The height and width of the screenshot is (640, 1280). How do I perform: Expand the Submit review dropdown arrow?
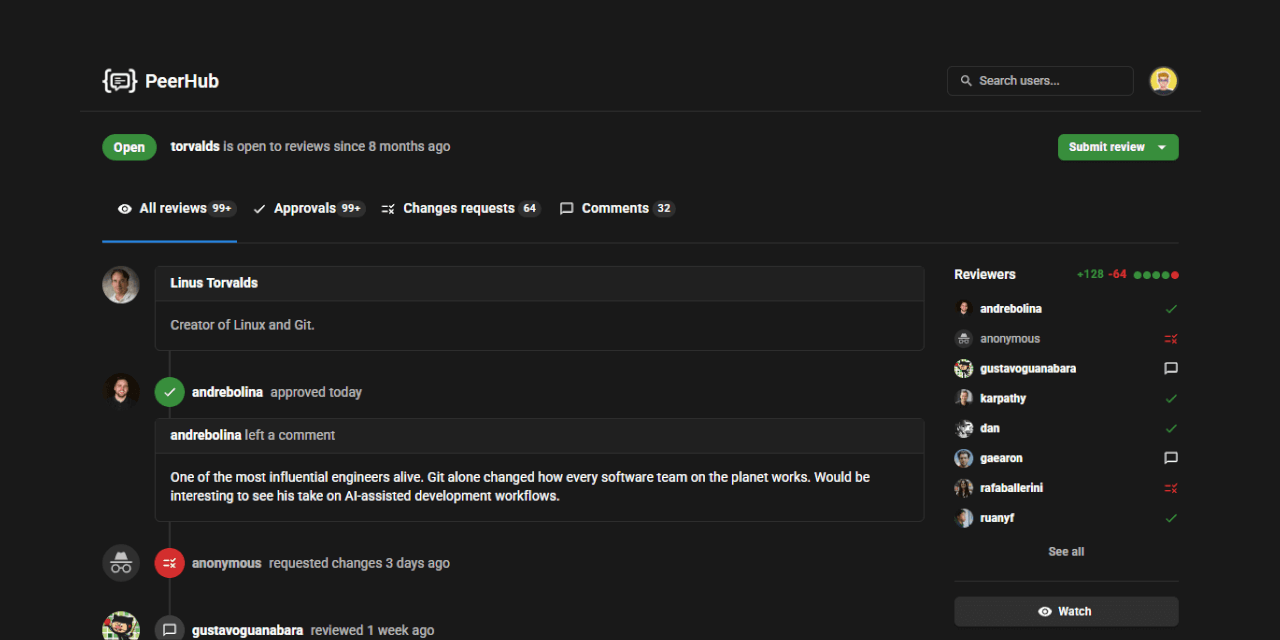[x=1162, y=147]
